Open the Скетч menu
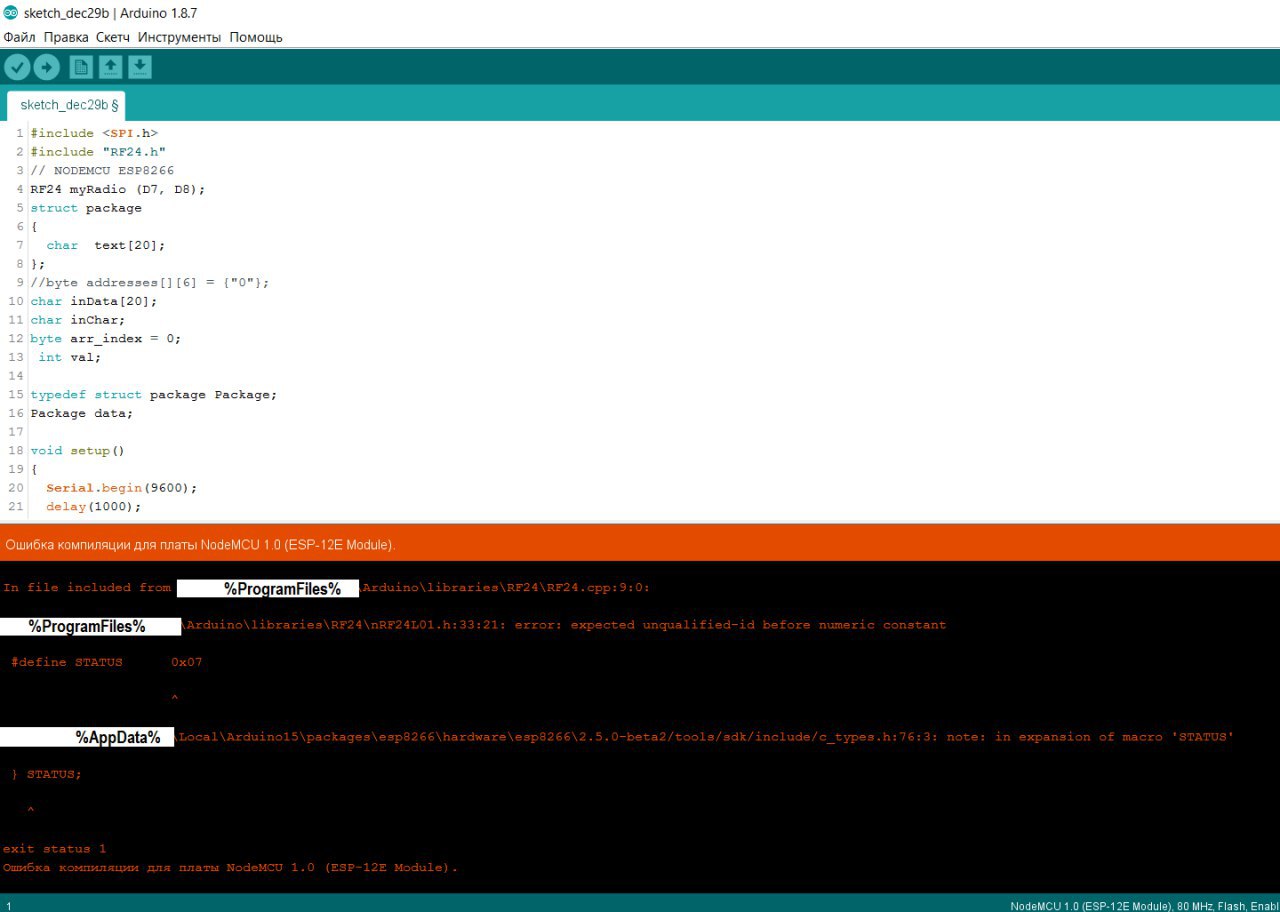The image size is (1280, 912). (113, 37)
